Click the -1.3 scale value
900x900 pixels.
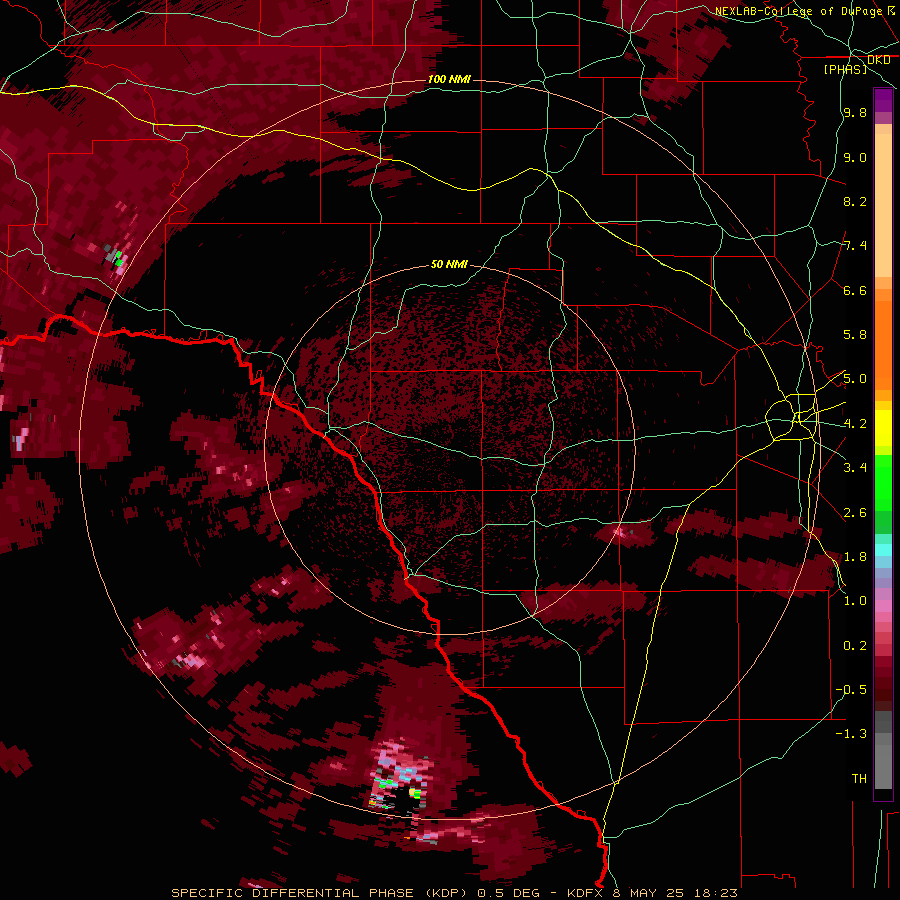851,734
